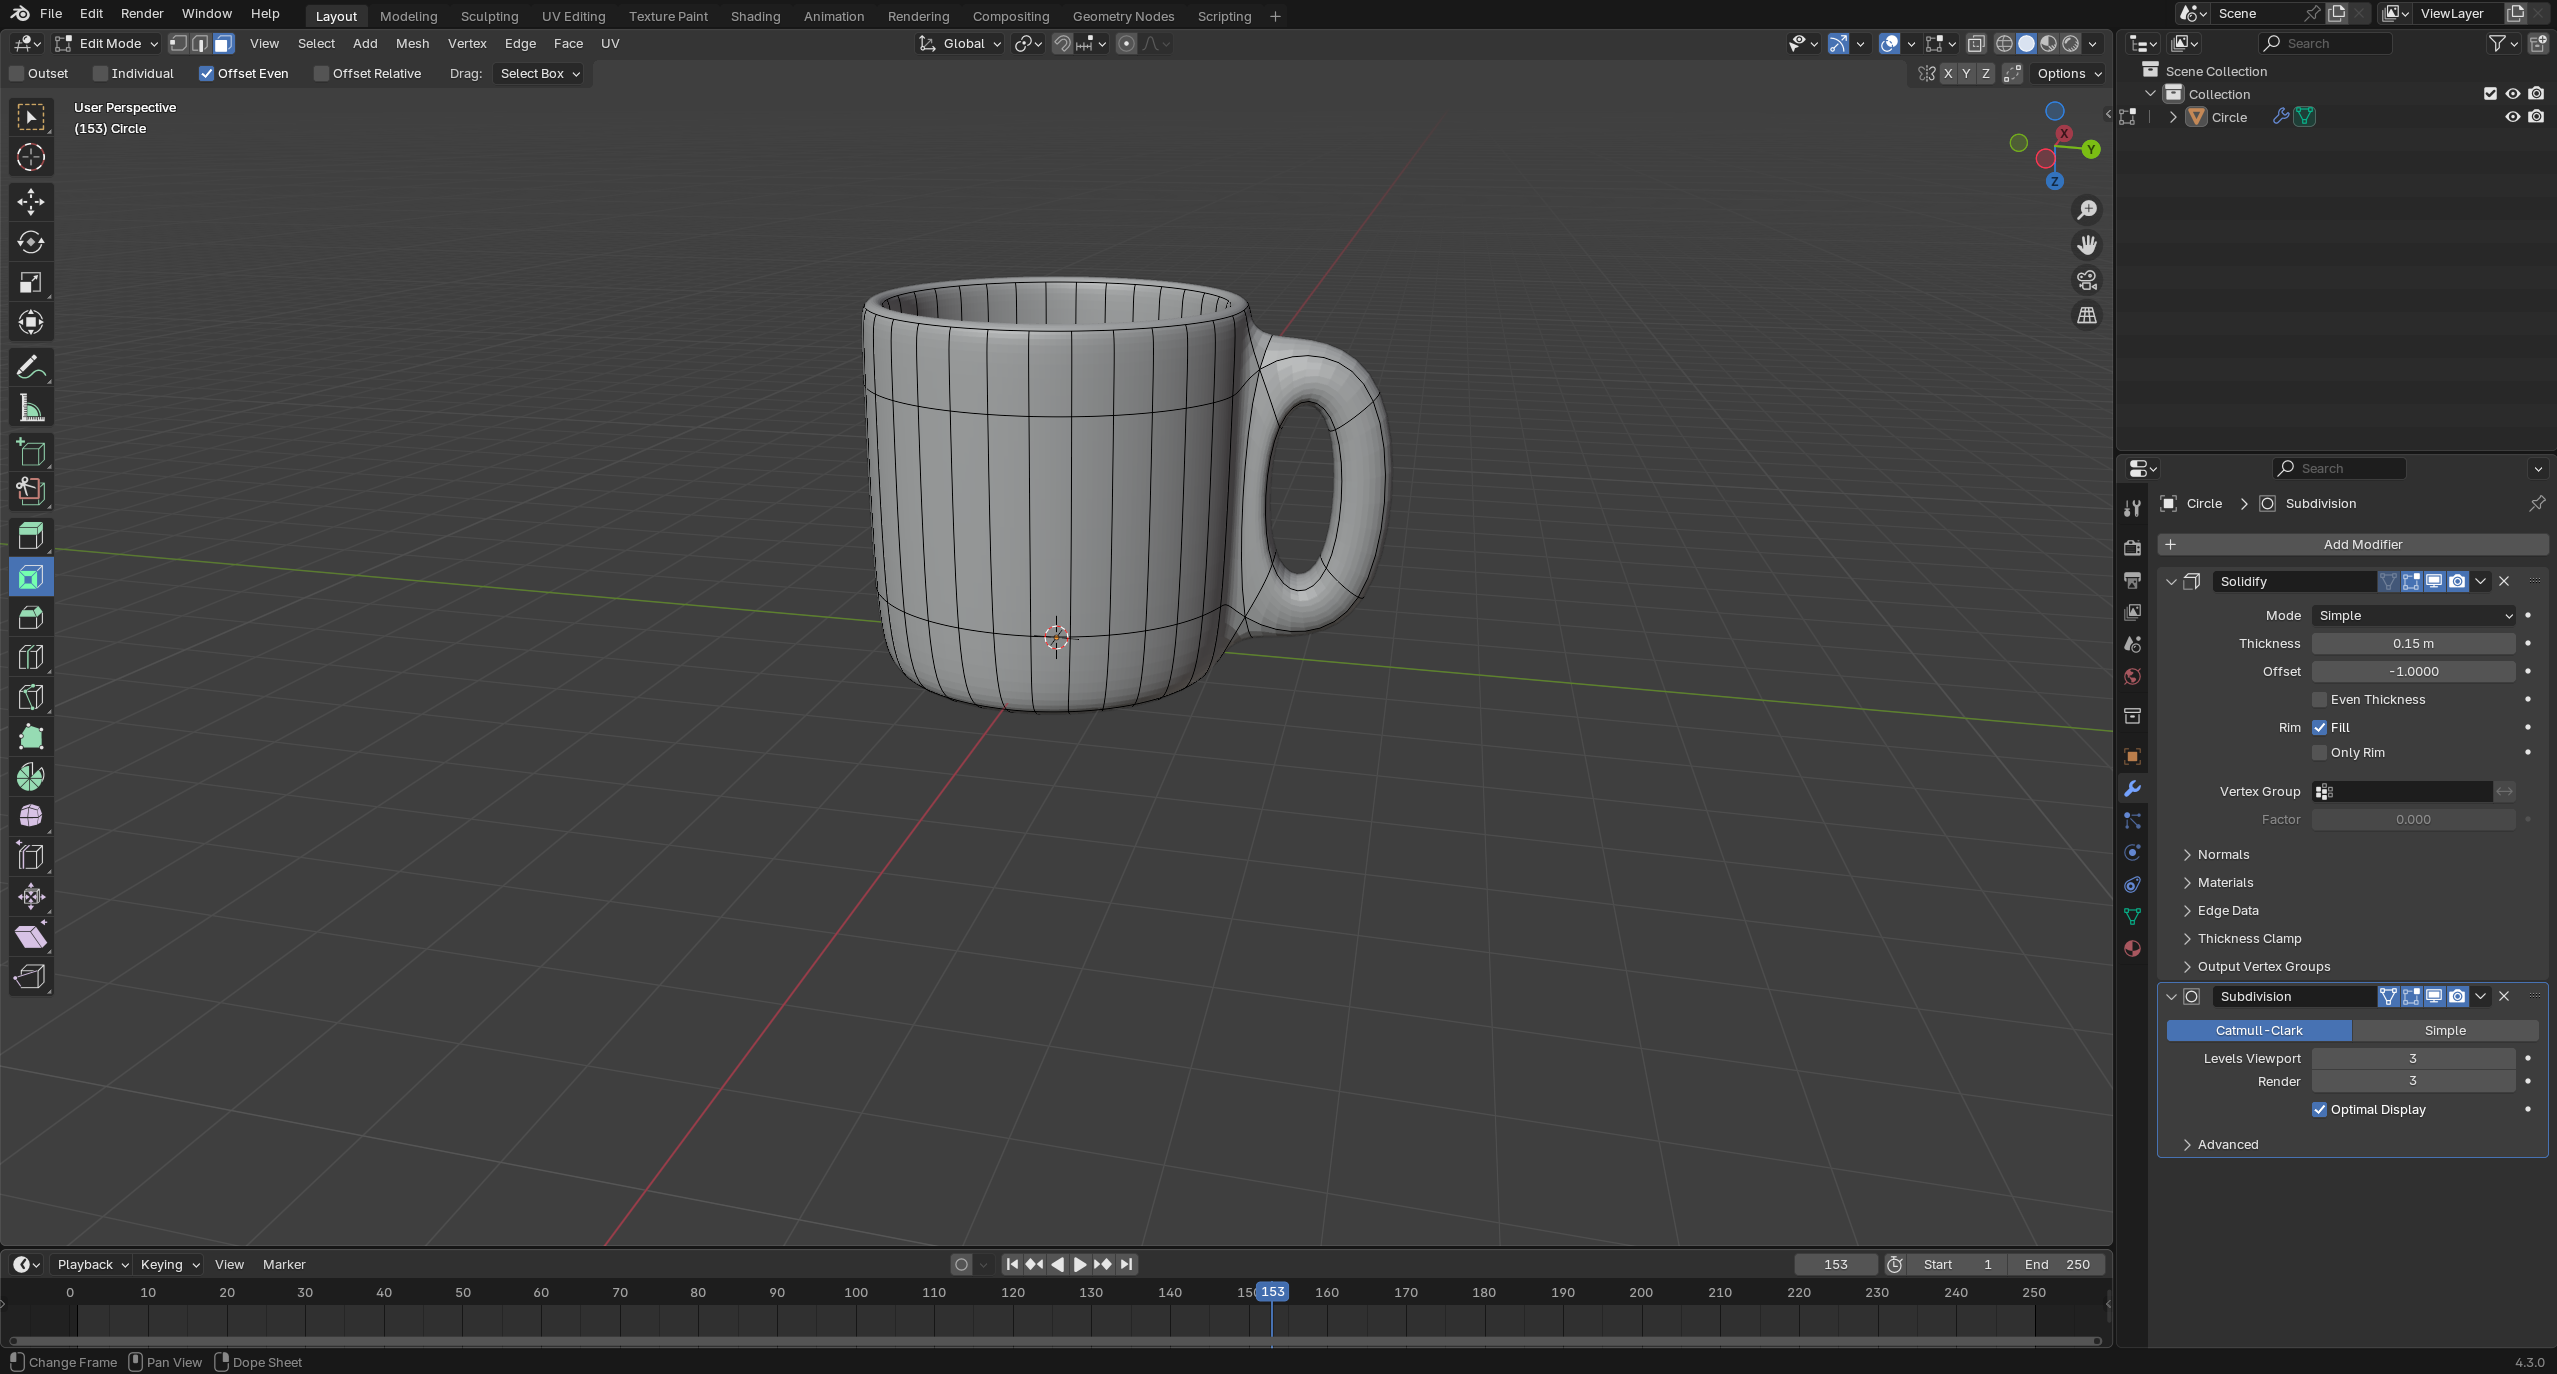Image resolution: width=2557 pixels, height=1374 pixels.
Task: Switch to Shading workspace tab
Action: click(755, 16)
